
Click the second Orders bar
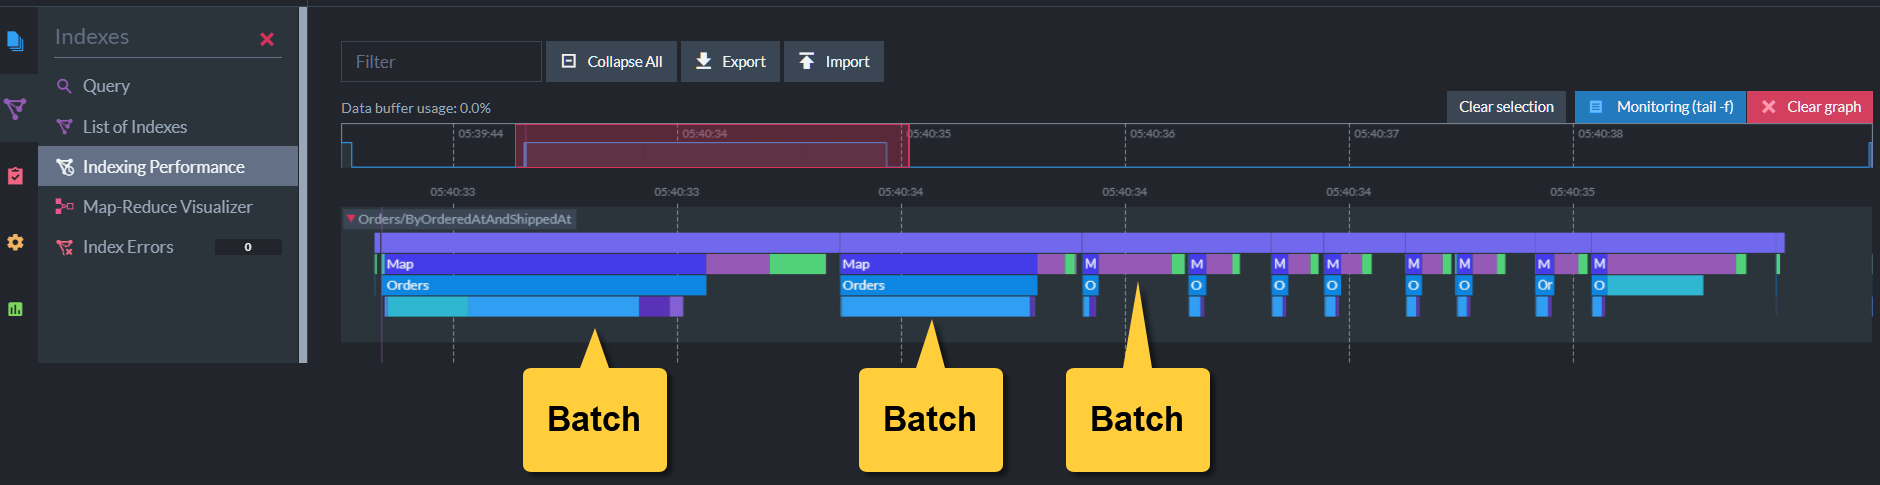pos(938,285)
